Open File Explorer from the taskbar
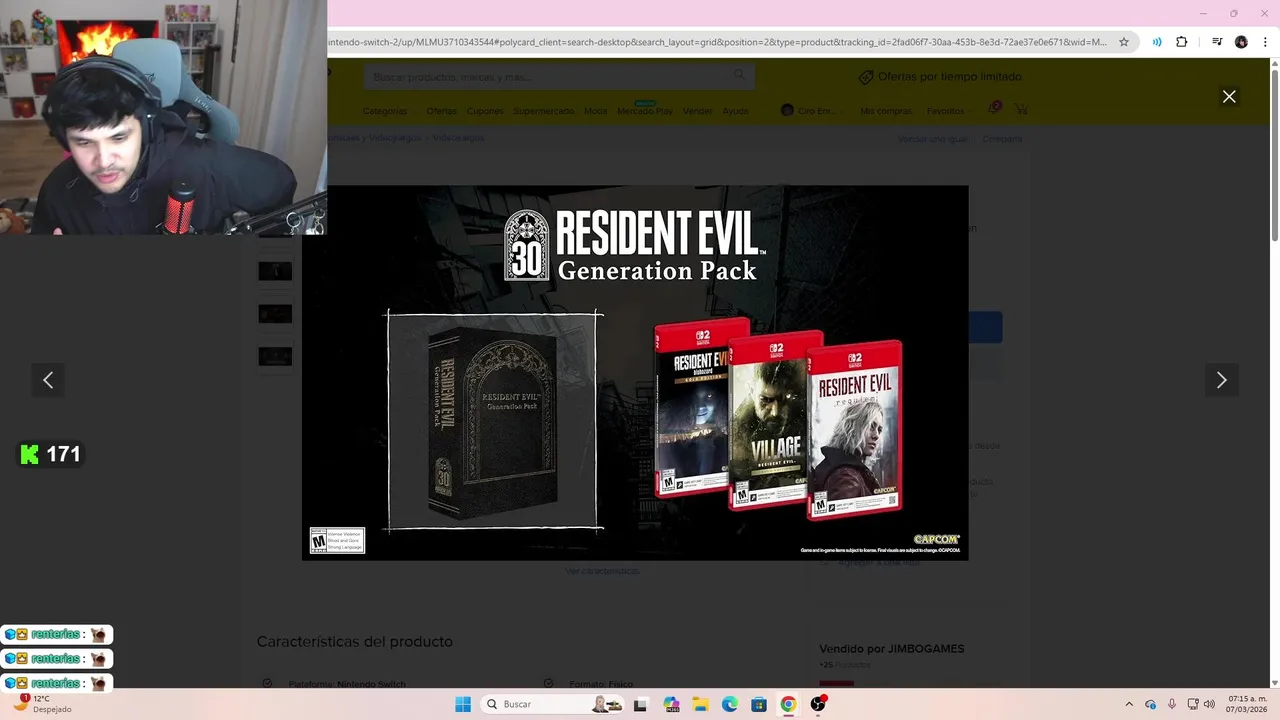Screen dimensions: 1280x720 [x=701, y=704]
